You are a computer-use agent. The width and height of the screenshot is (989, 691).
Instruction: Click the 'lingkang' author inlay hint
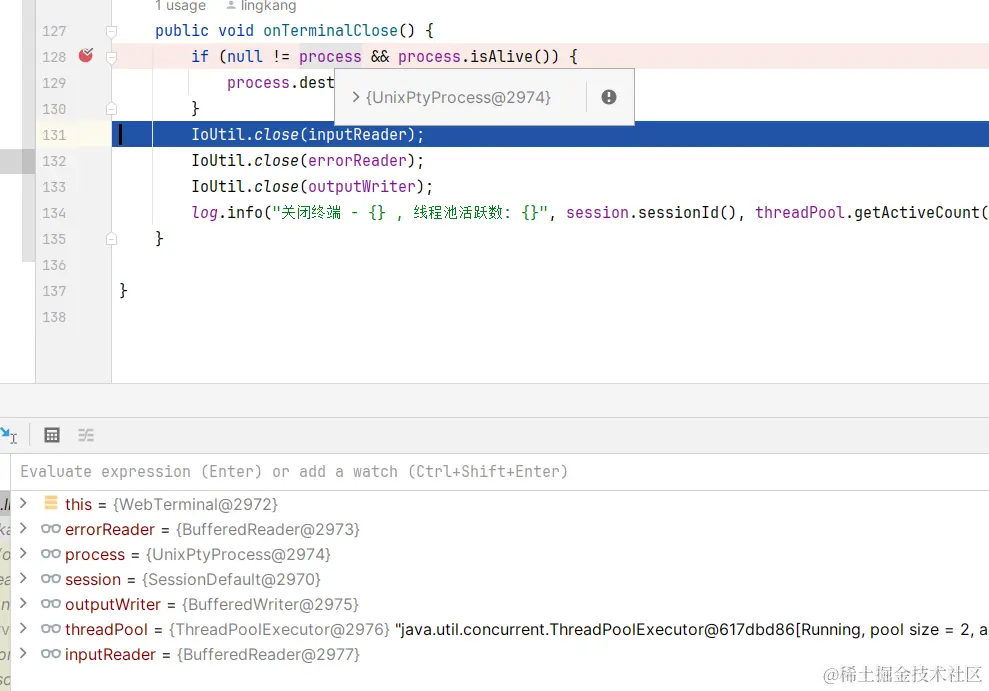point(261,6)
